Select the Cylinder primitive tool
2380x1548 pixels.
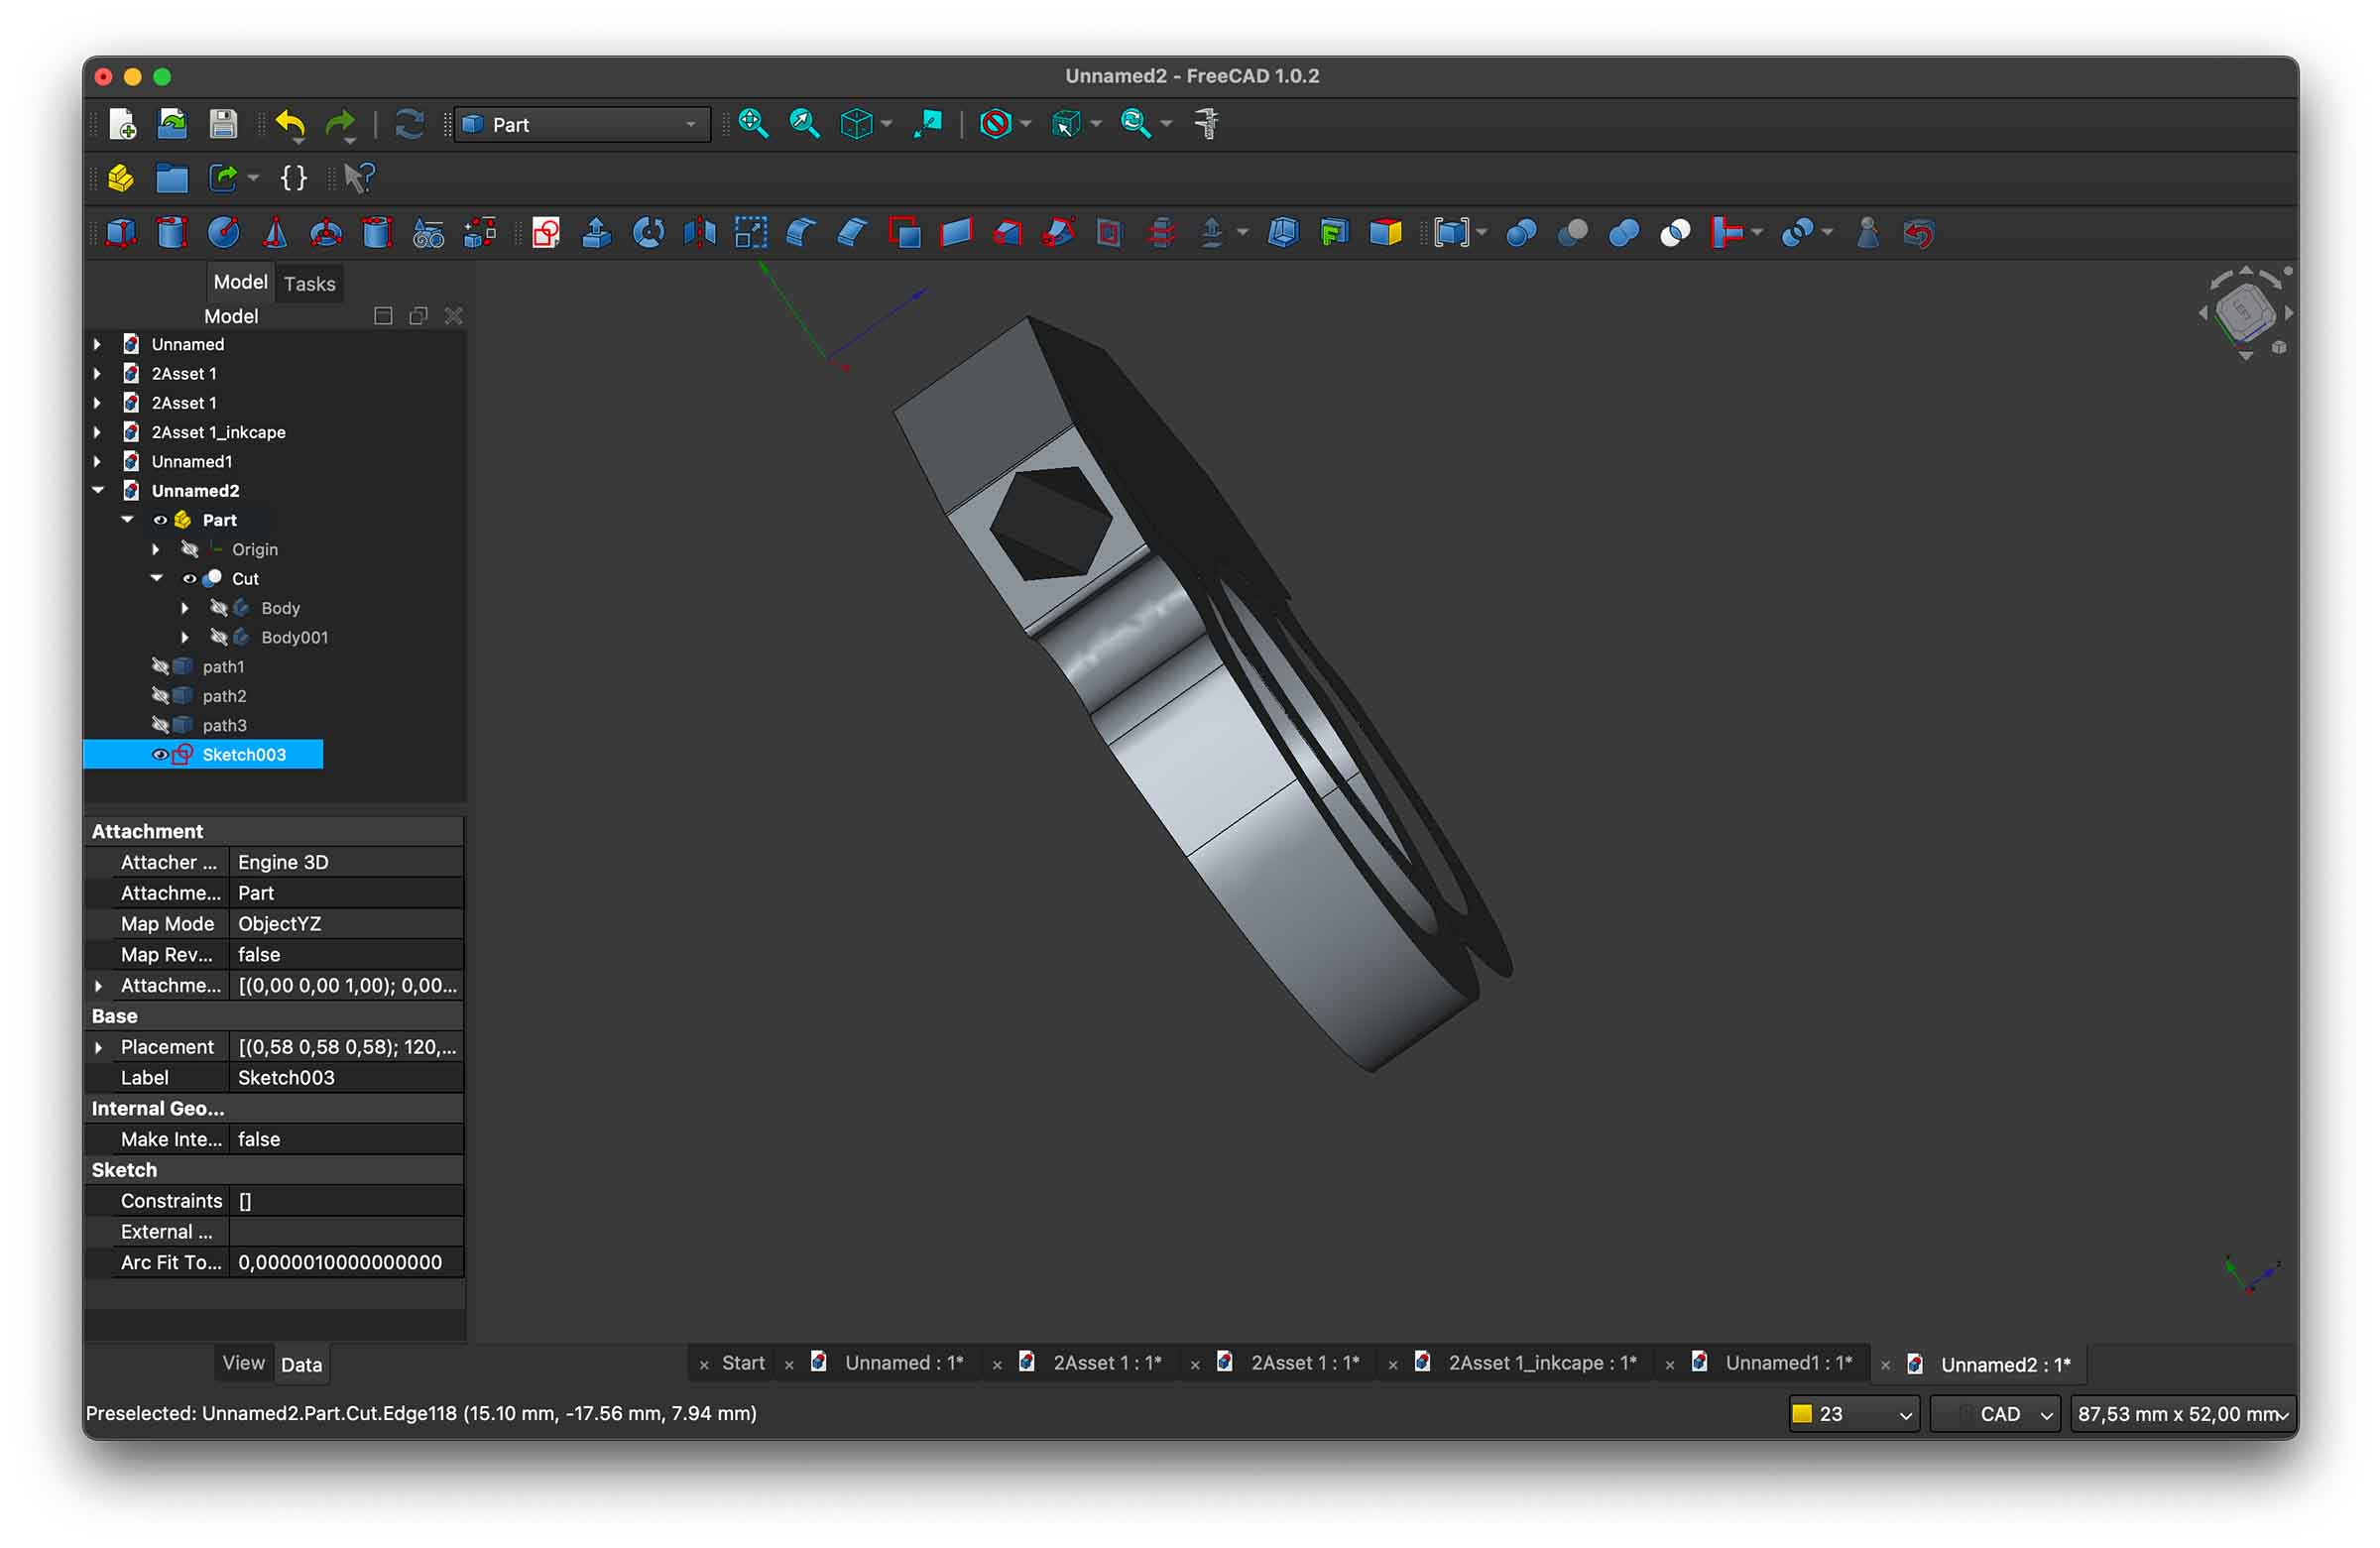point(172,234)
